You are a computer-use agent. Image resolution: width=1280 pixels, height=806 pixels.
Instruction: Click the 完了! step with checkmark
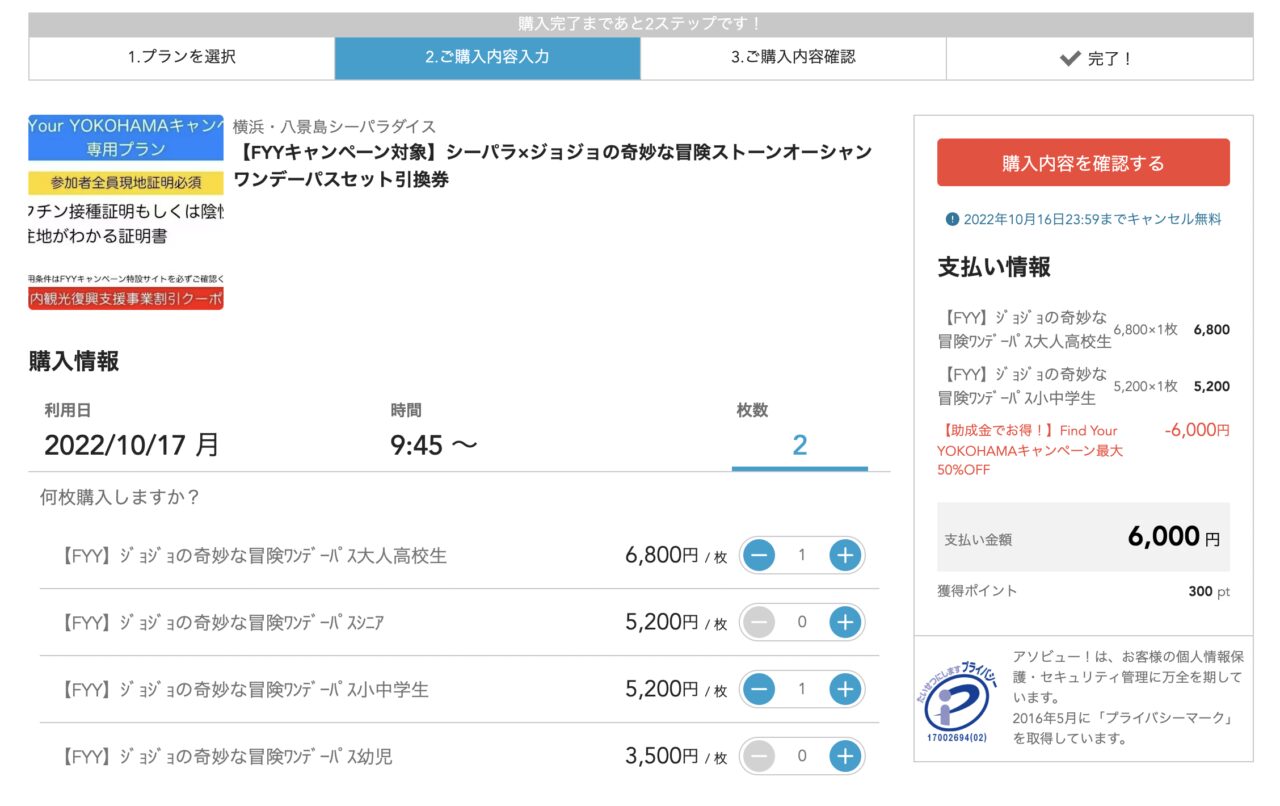[x=1099, y=58]
